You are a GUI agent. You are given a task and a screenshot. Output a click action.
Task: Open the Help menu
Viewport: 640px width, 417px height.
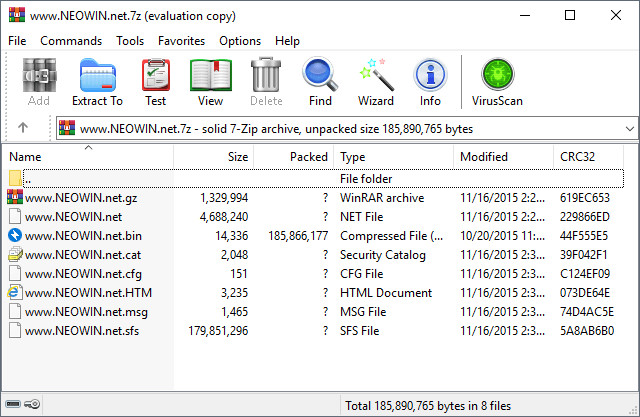[287, 41]
